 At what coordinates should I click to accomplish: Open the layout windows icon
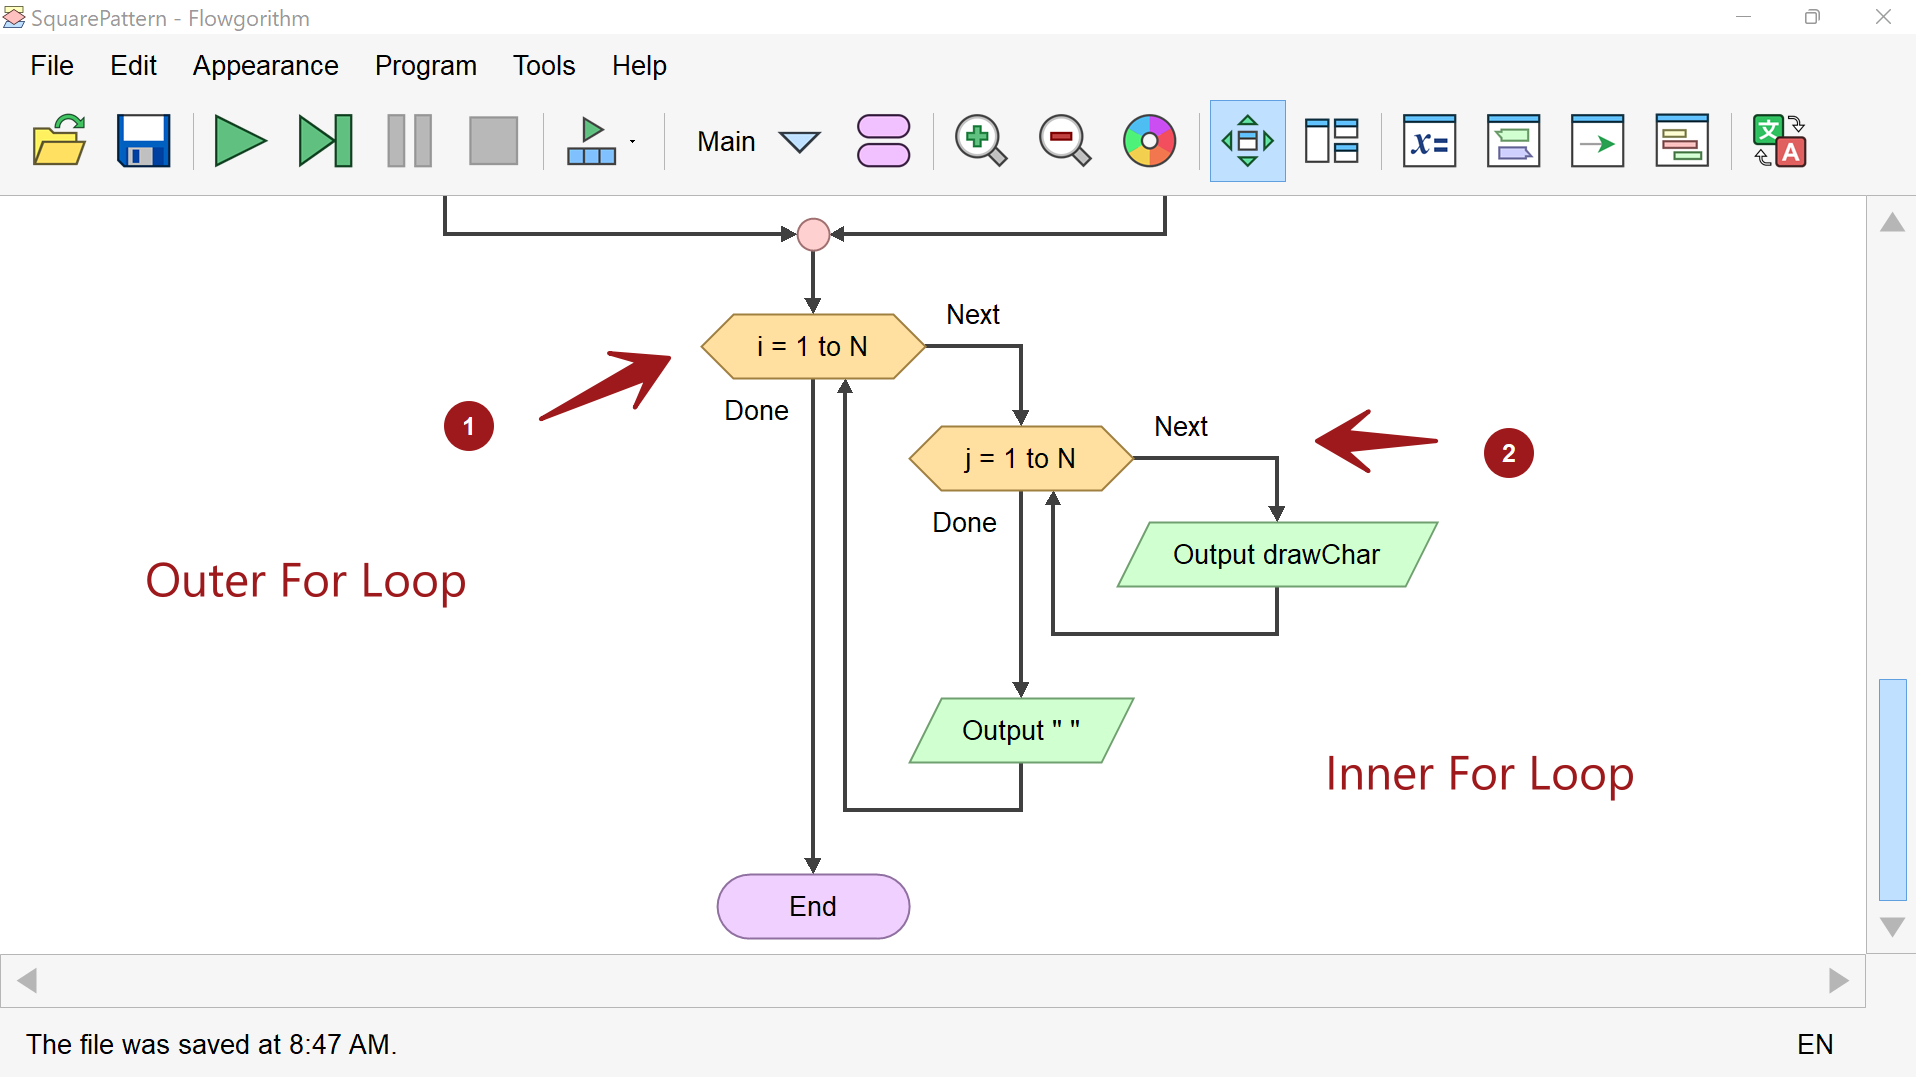tap(1331, 140)
